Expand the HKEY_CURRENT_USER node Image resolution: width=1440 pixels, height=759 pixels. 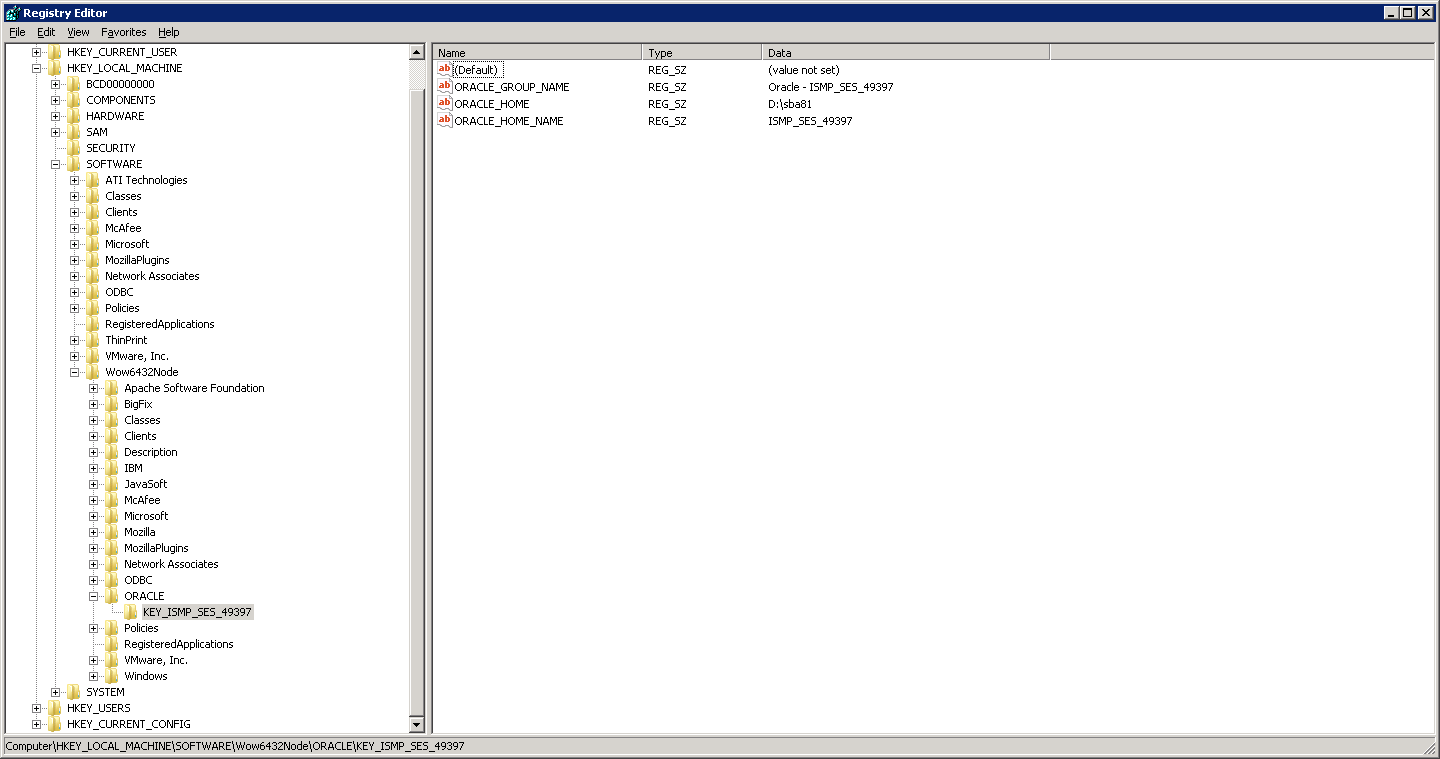click(x=37, y=52)
